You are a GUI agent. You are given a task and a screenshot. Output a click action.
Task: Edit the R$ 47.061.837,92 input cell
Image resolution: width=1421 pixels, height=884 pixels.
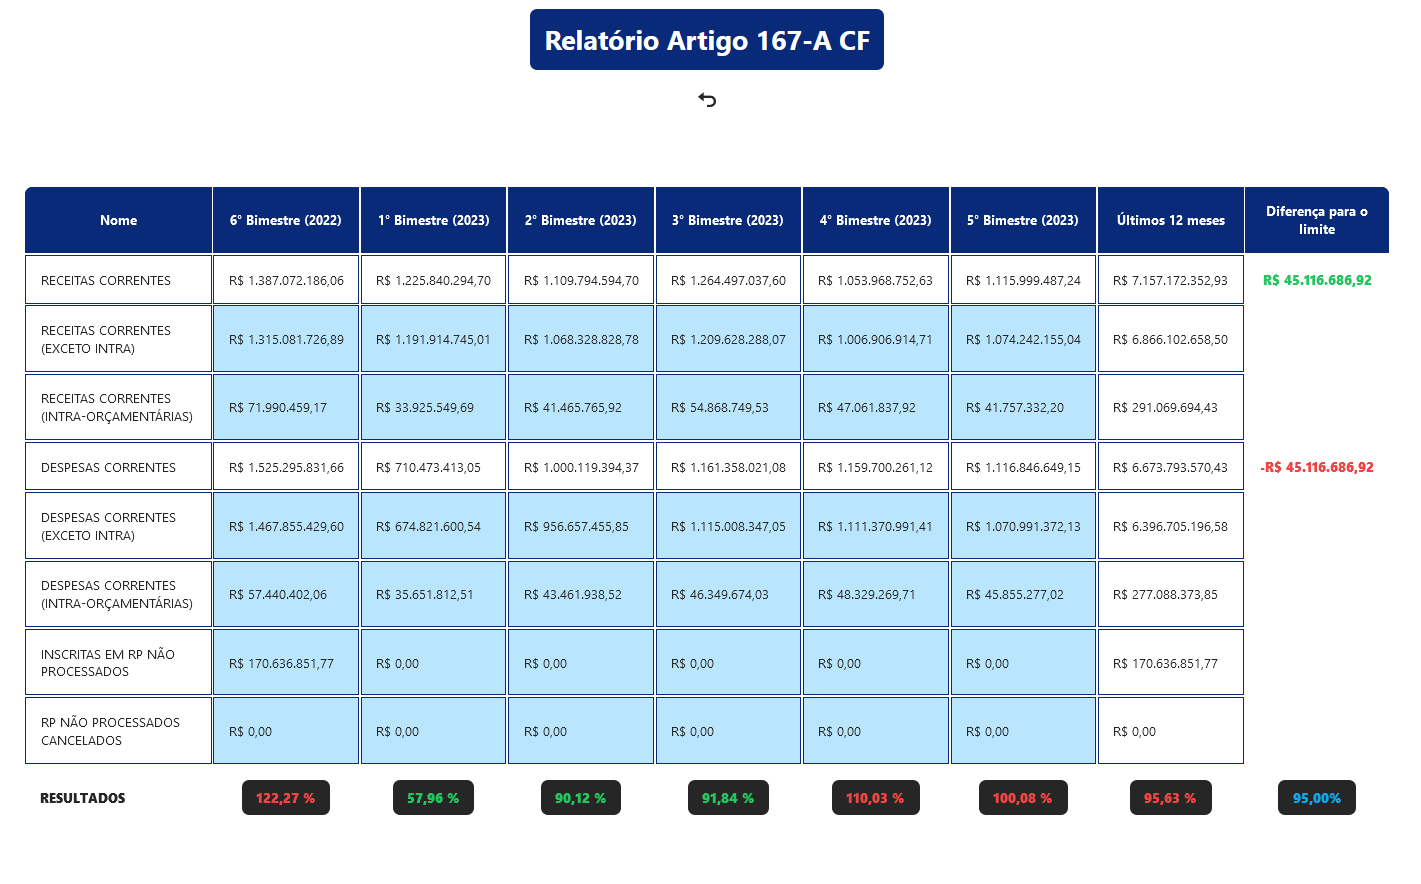876,407
